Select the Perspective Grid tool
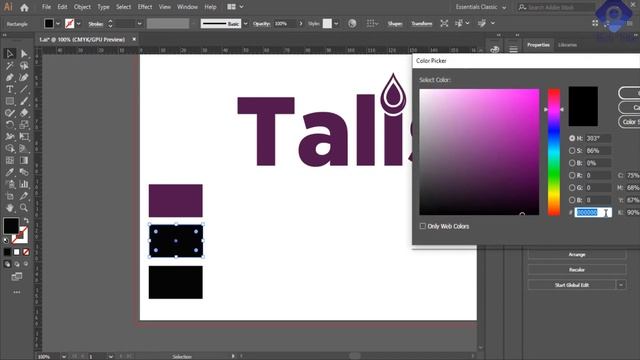 click(x=24, y=149)
